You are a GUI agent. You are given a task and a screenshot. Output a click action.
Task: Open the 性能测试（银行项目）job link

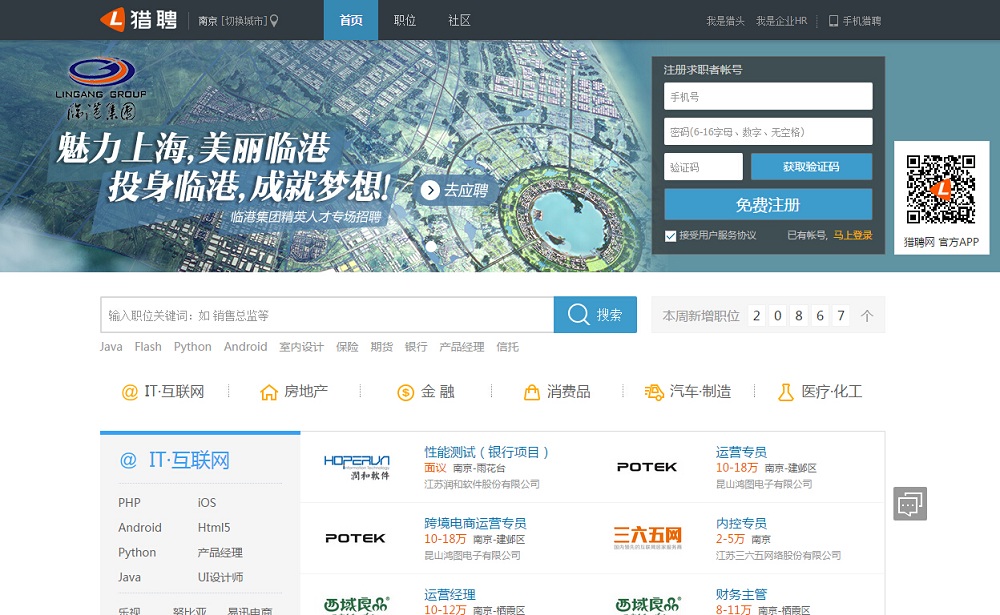pyautogui.click(x=487, y=452)
